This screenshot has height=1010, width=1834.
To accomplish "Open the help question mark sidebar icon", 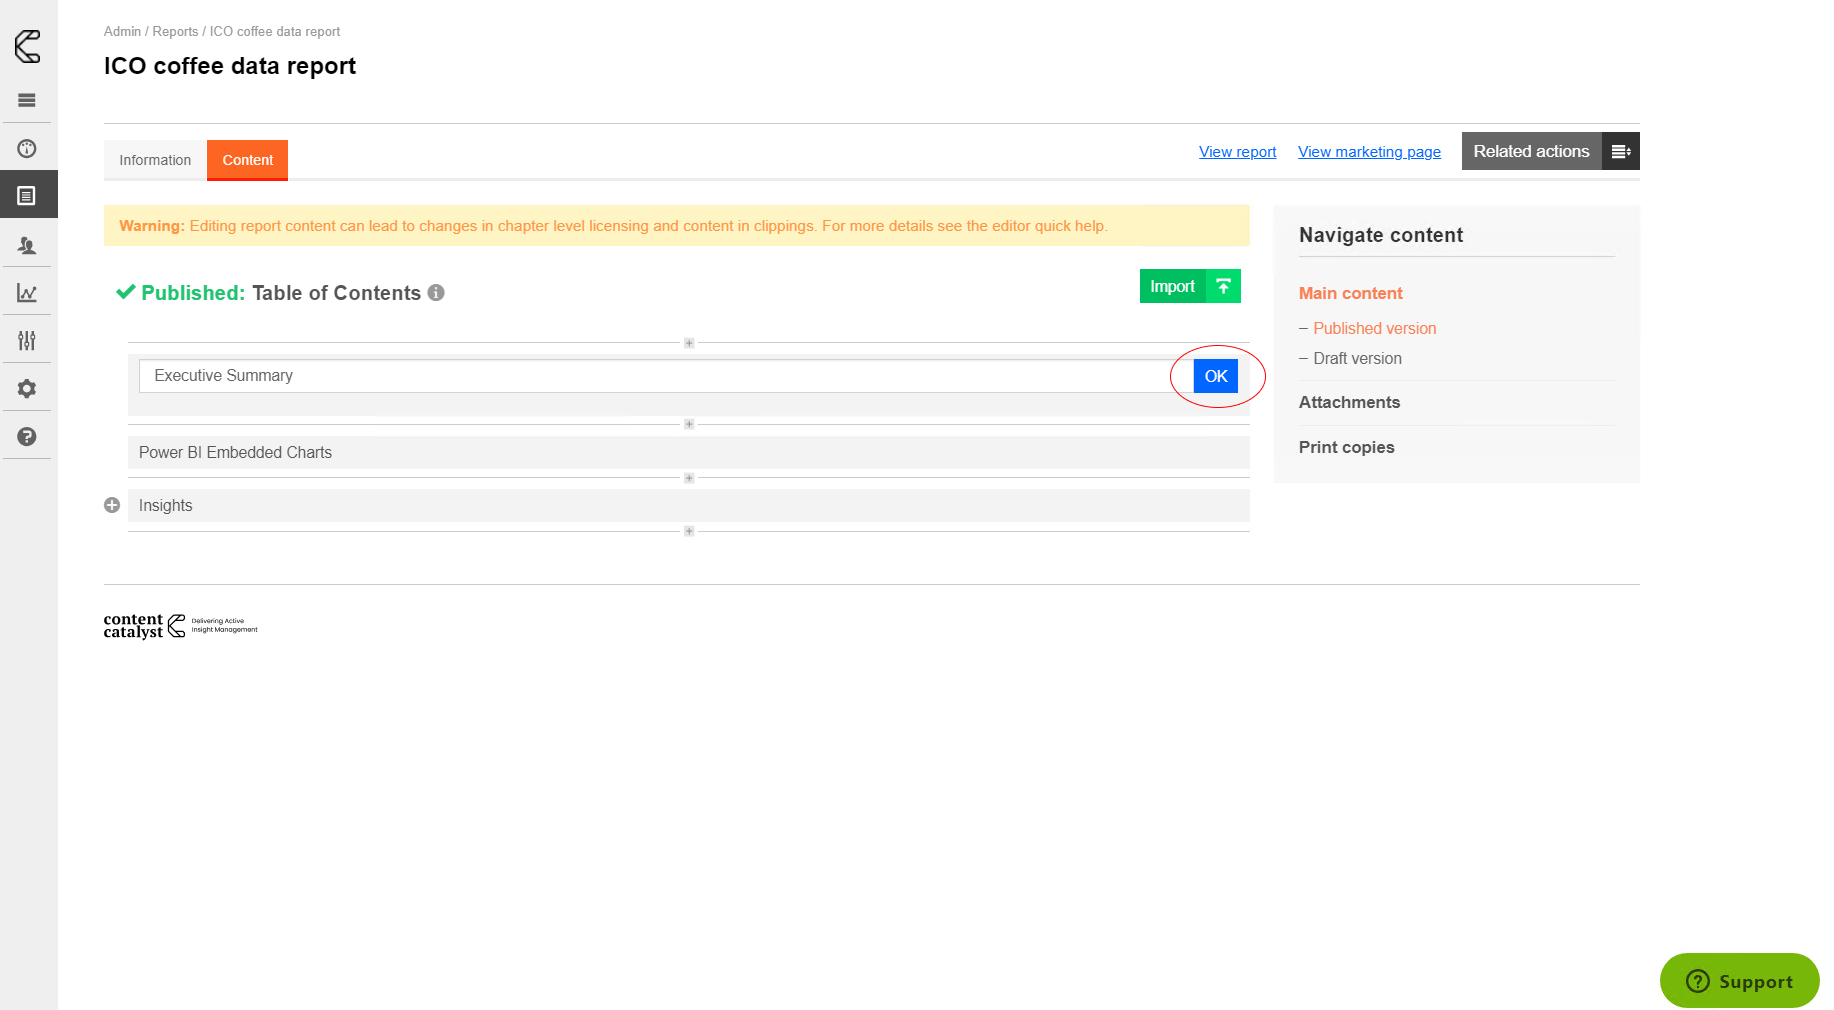I will (x=27, y=437).
